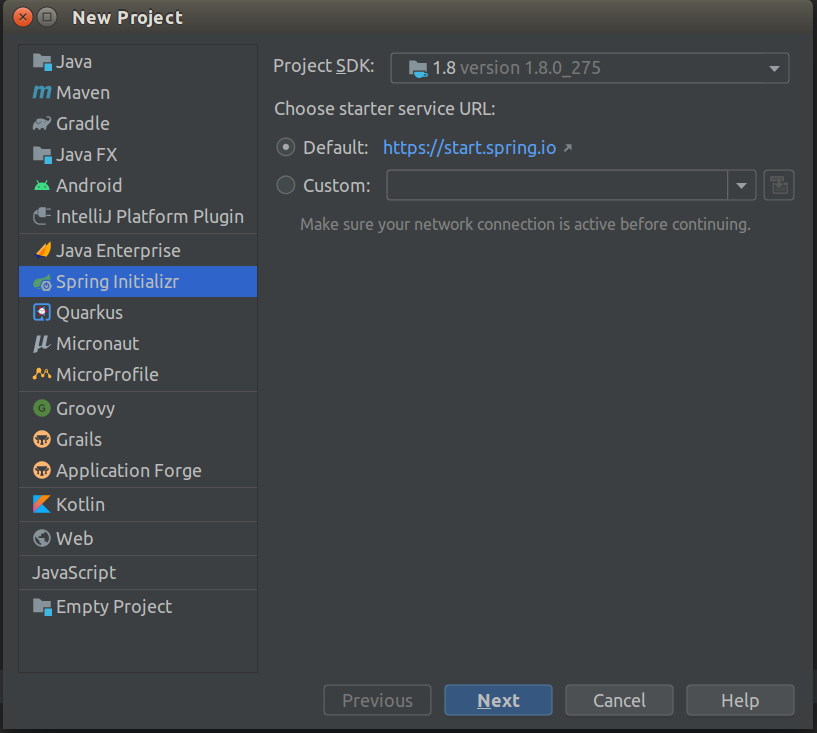Focus the Custom URL text field
The width and height of the screenshot is (817, 733).
coord(556,186)
